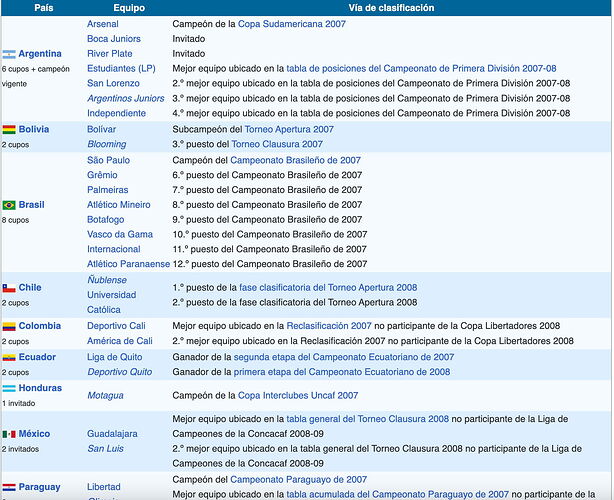614x500 pixels.
Task: Open primera etapa Campeonato Ecuatoriano 2008 link
Action: pos(342,372)
